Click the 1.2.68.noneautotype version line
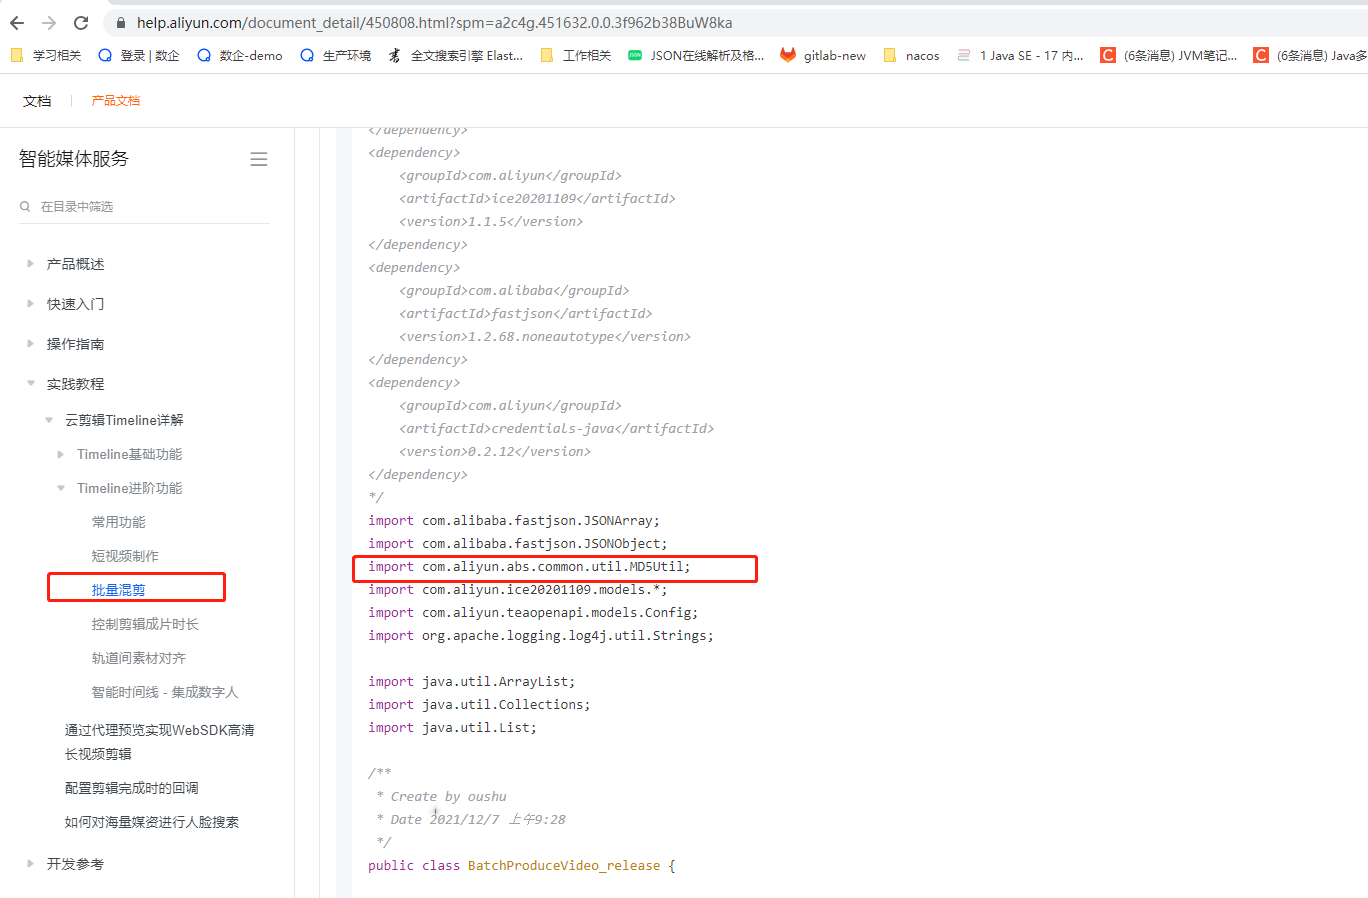 click(x=545, y=337)
